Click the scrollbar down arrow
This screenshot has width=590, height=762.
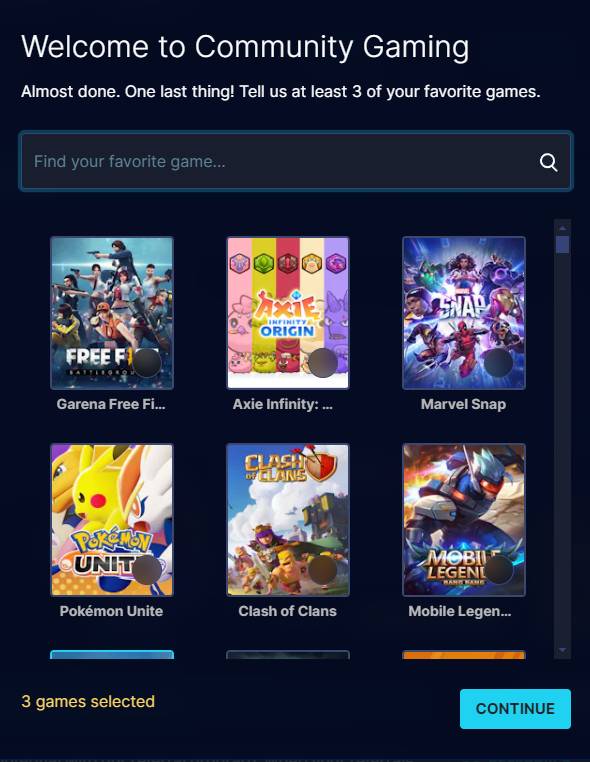(x=562, y=650)
